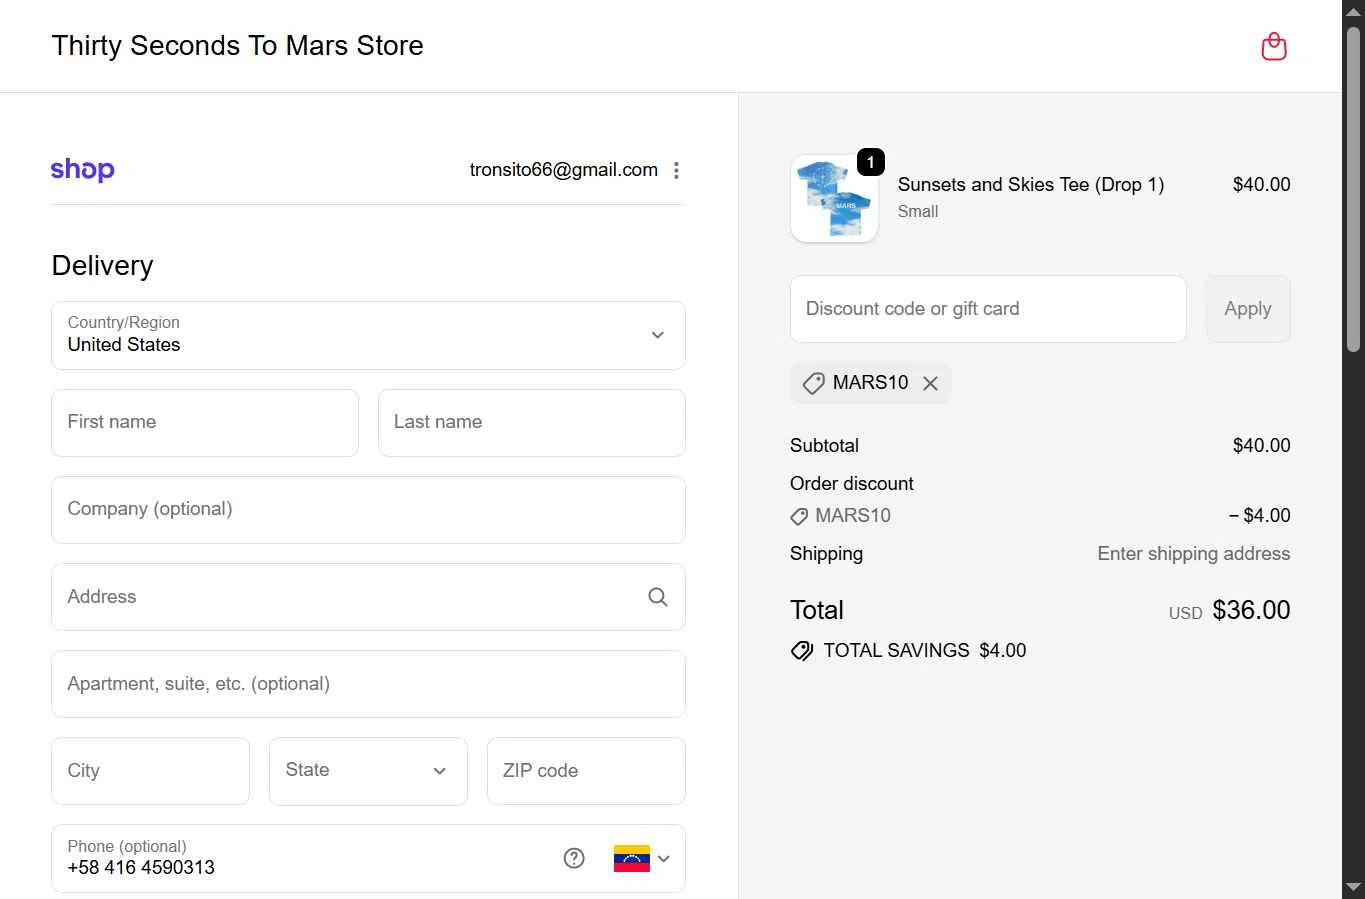Open account options kebab menu beside email

677,170
